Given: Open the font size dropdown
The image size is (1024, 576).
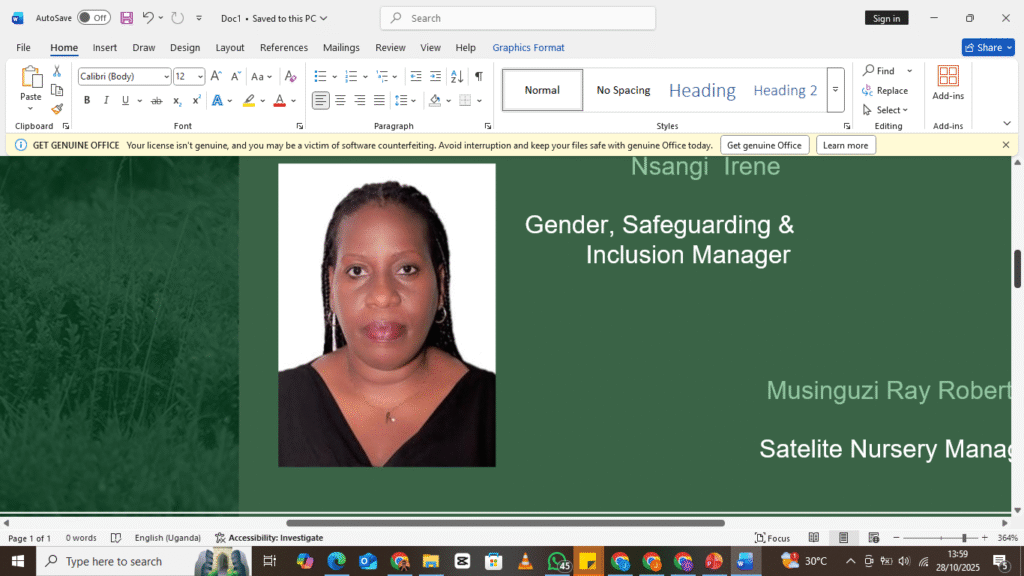Looking at the screenshot, I should [x=200, y=76].
